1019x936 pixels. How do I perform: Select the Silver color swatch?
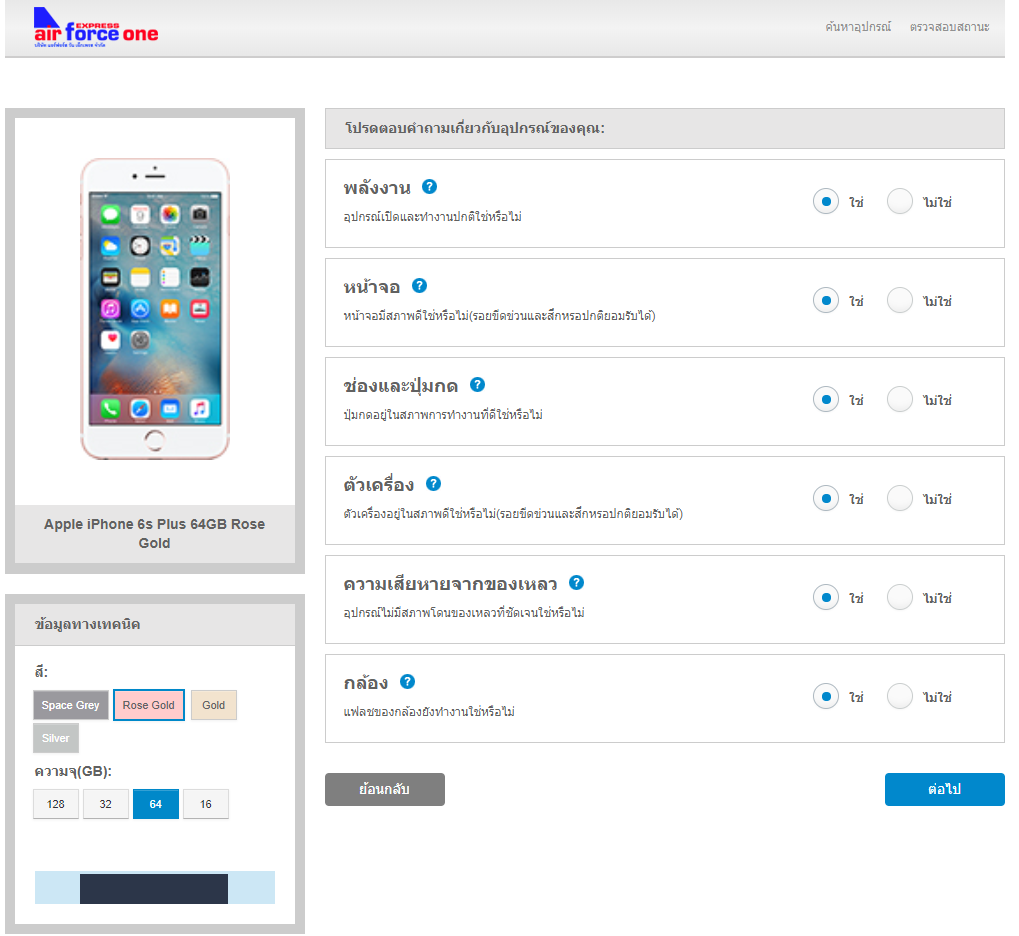tap(56, 738)
